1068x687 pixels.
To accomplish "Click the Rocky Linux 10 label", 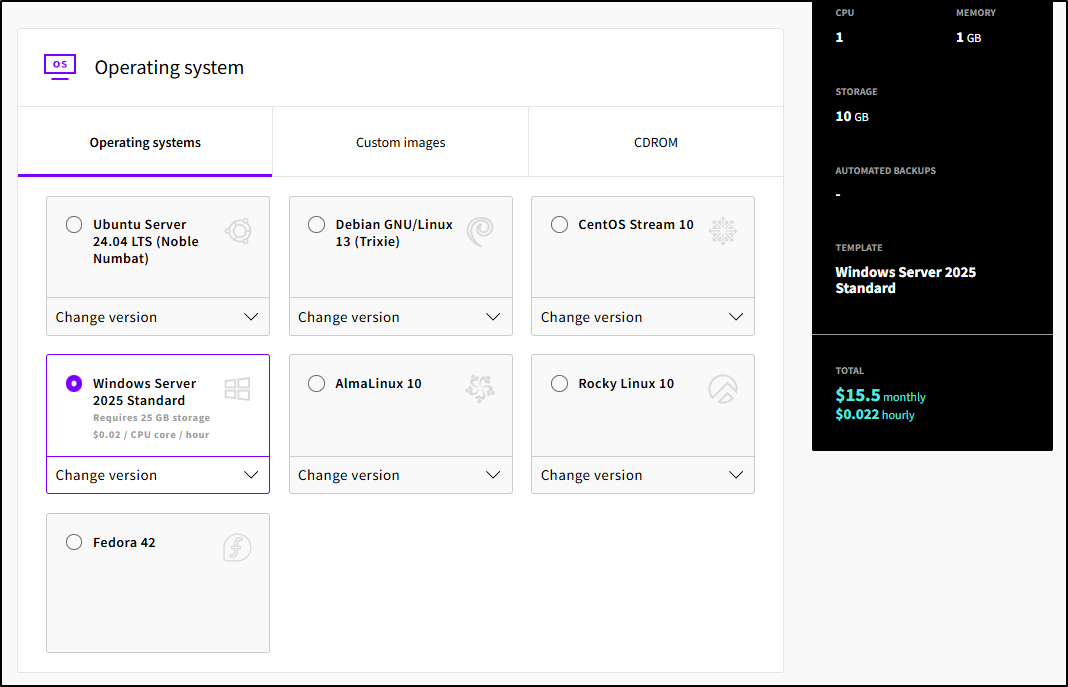I will [626, 383].
